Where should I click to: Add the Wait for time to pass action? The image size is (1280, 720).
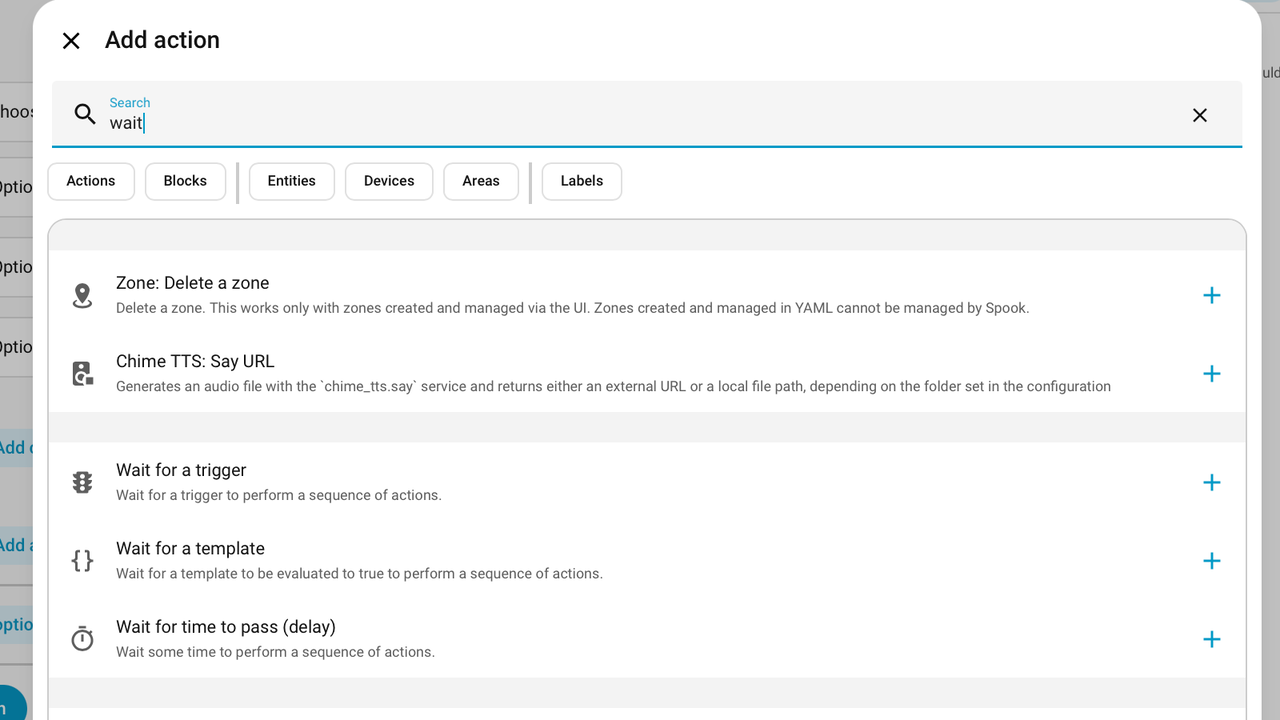(x=1211, y=639)
